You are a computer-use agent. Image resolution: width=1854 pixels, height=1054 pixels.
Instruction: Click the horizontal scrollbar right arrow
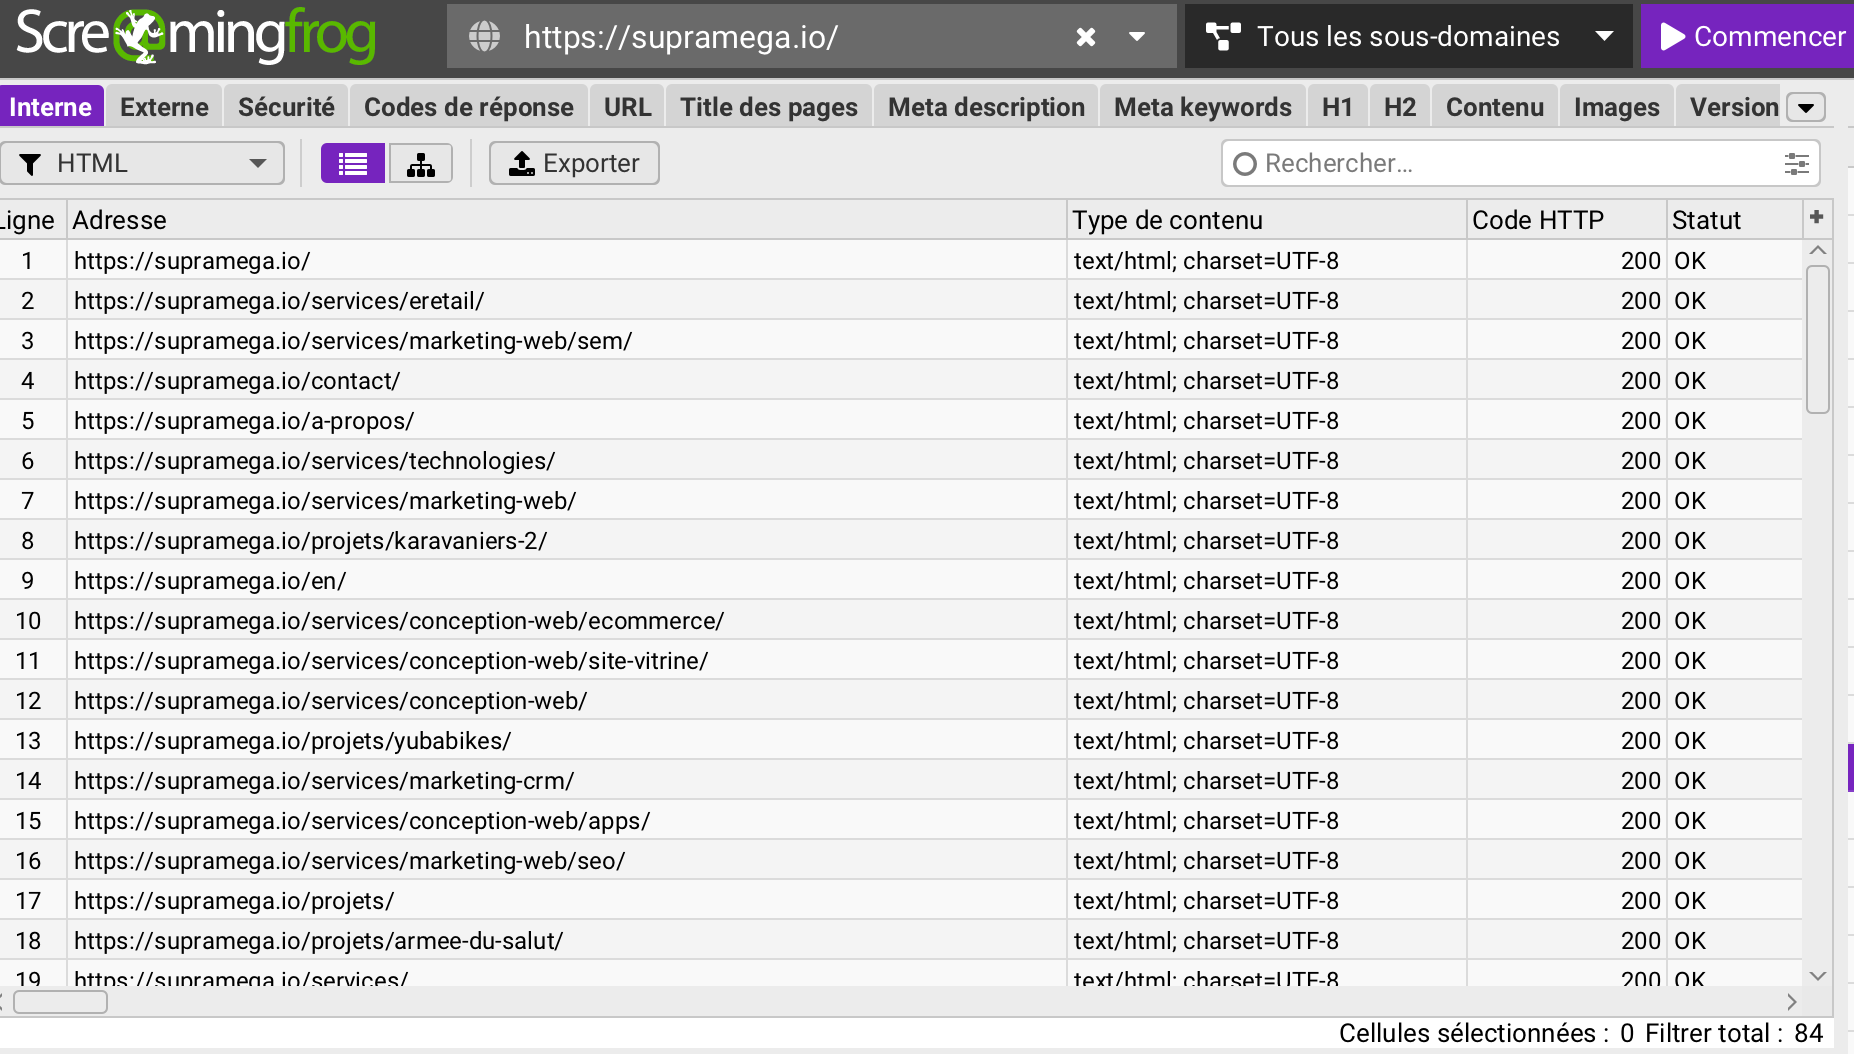click(1791, 1001)
